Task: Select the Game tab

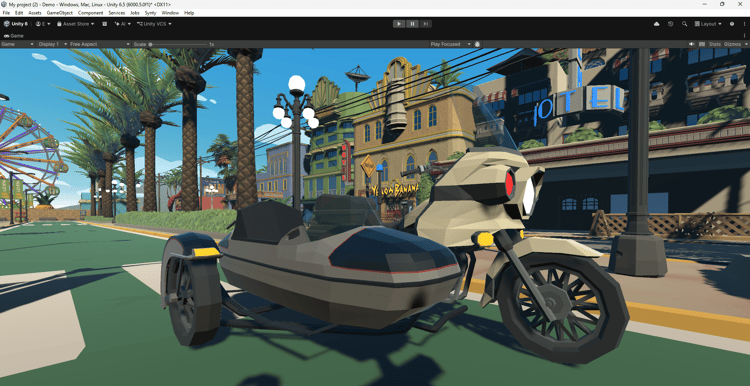Action: [x=13, y=36]
